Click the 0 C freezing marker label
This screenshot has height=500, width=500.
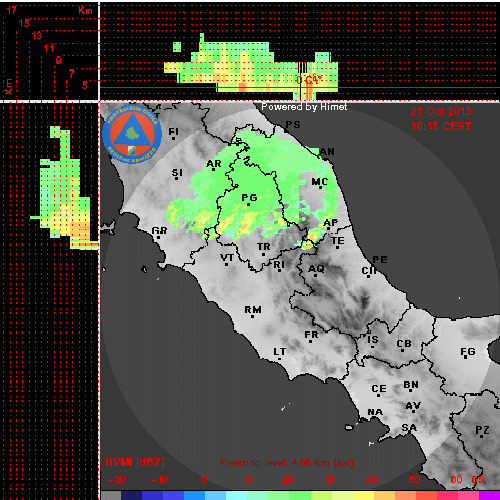click(309, 79)
